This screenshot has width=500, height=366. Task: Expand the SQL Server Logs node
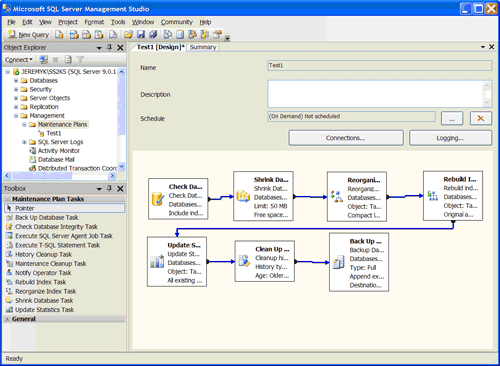point(24,142)
